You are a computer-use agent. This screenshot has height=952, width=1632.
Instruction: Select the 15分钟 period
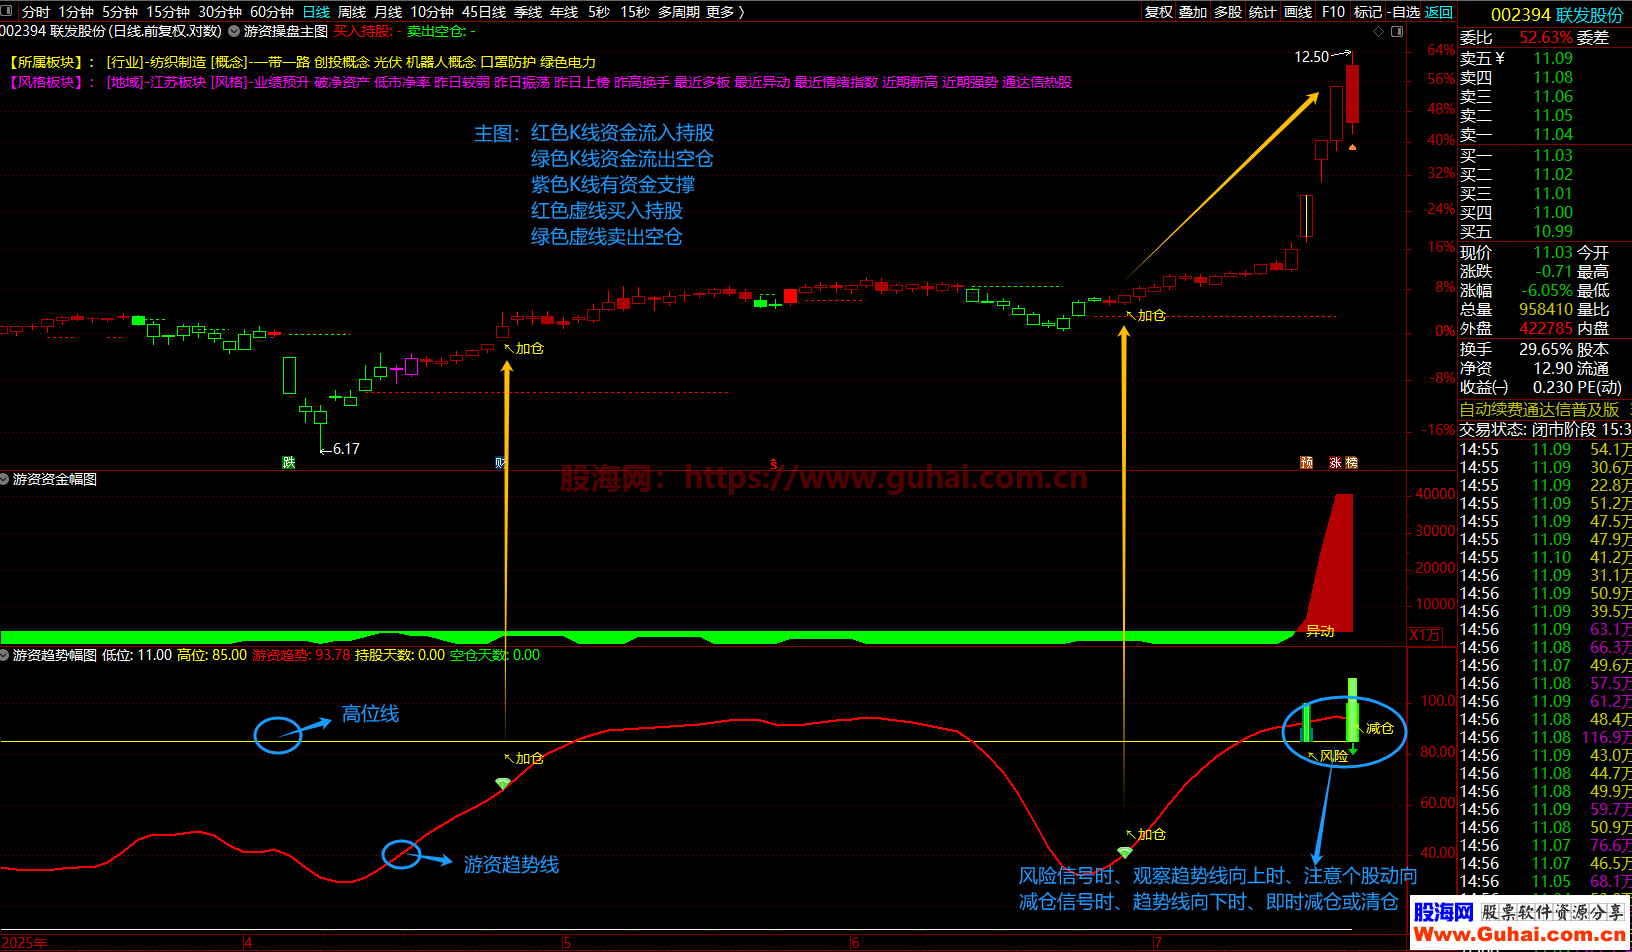tap(168, 12)
